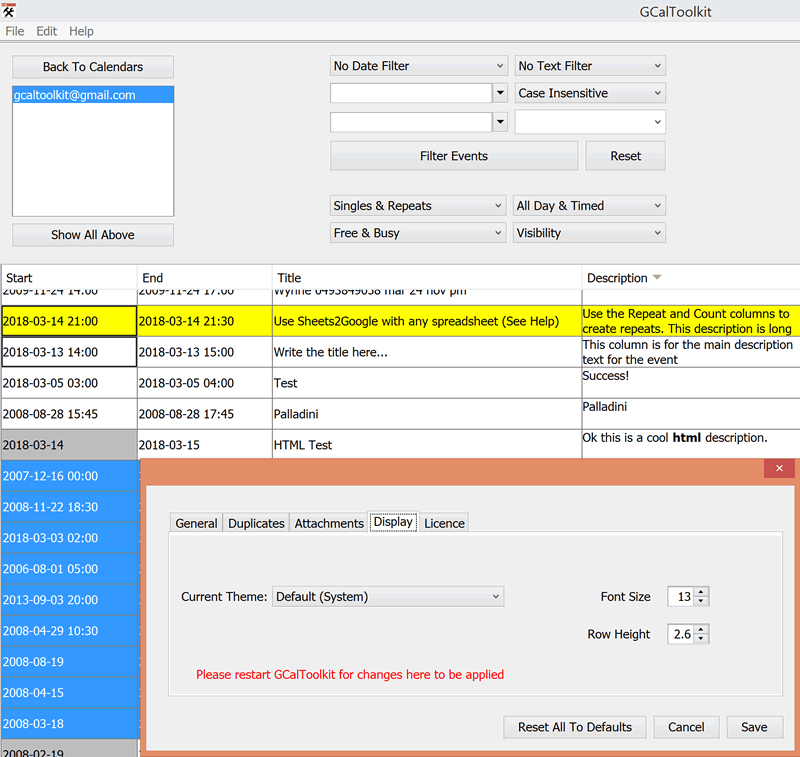Select gcaltoolkit@gmail.com in the calendar list
The image size is (800, 757).
tap(93, 95)
